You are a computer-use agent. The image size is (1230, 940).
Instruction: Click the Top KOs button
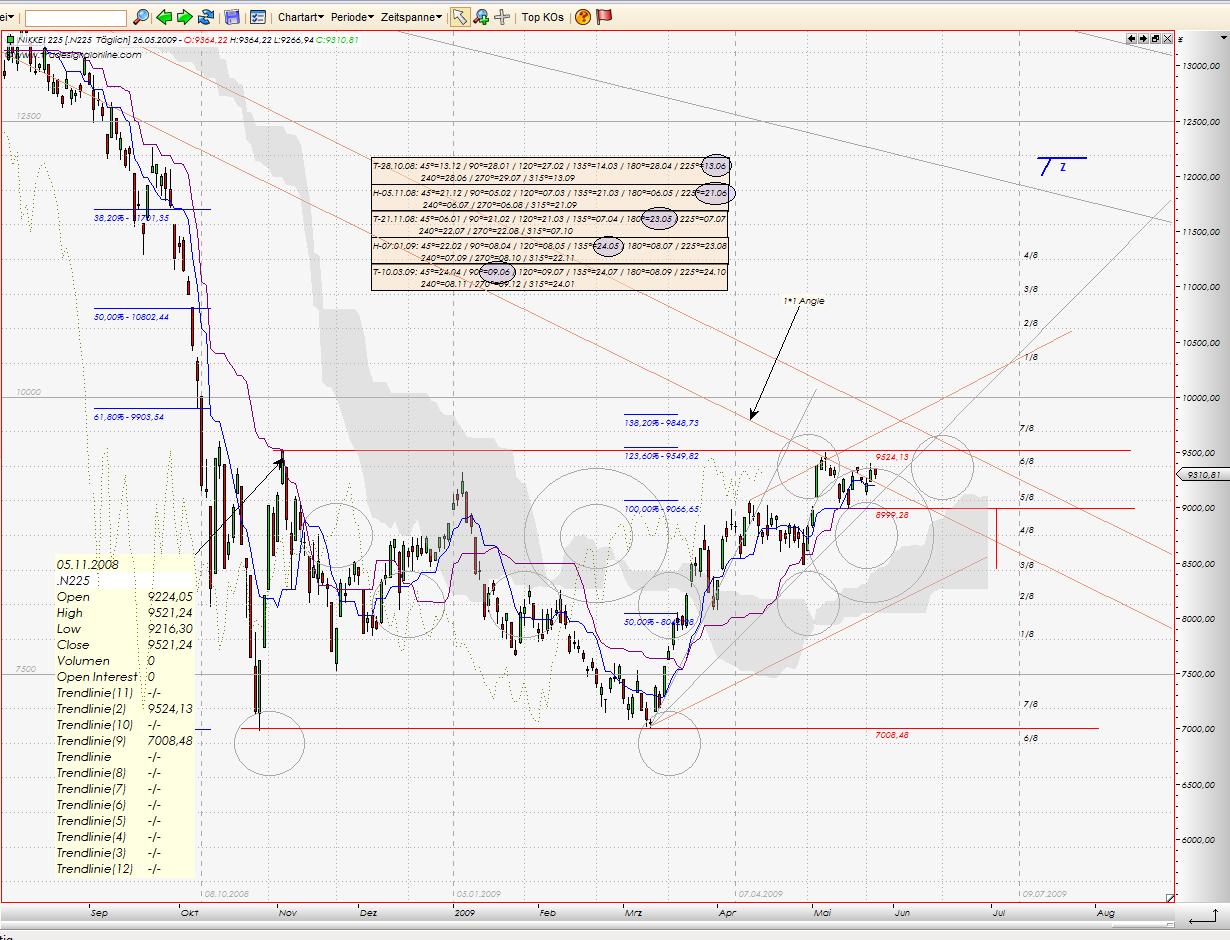[543, 17]
